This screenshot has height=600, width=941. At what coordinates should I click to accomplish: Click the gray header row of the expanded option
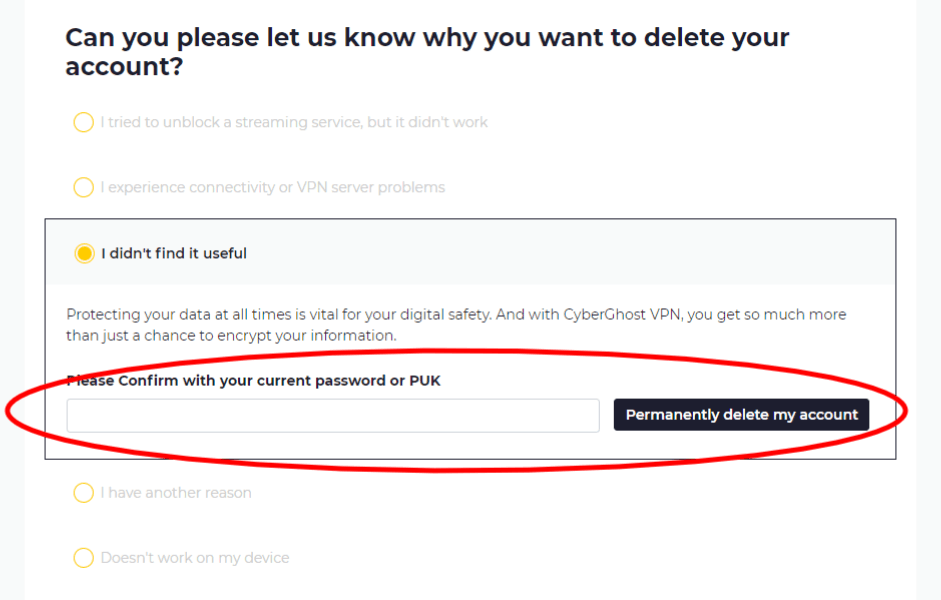point(470,252)
